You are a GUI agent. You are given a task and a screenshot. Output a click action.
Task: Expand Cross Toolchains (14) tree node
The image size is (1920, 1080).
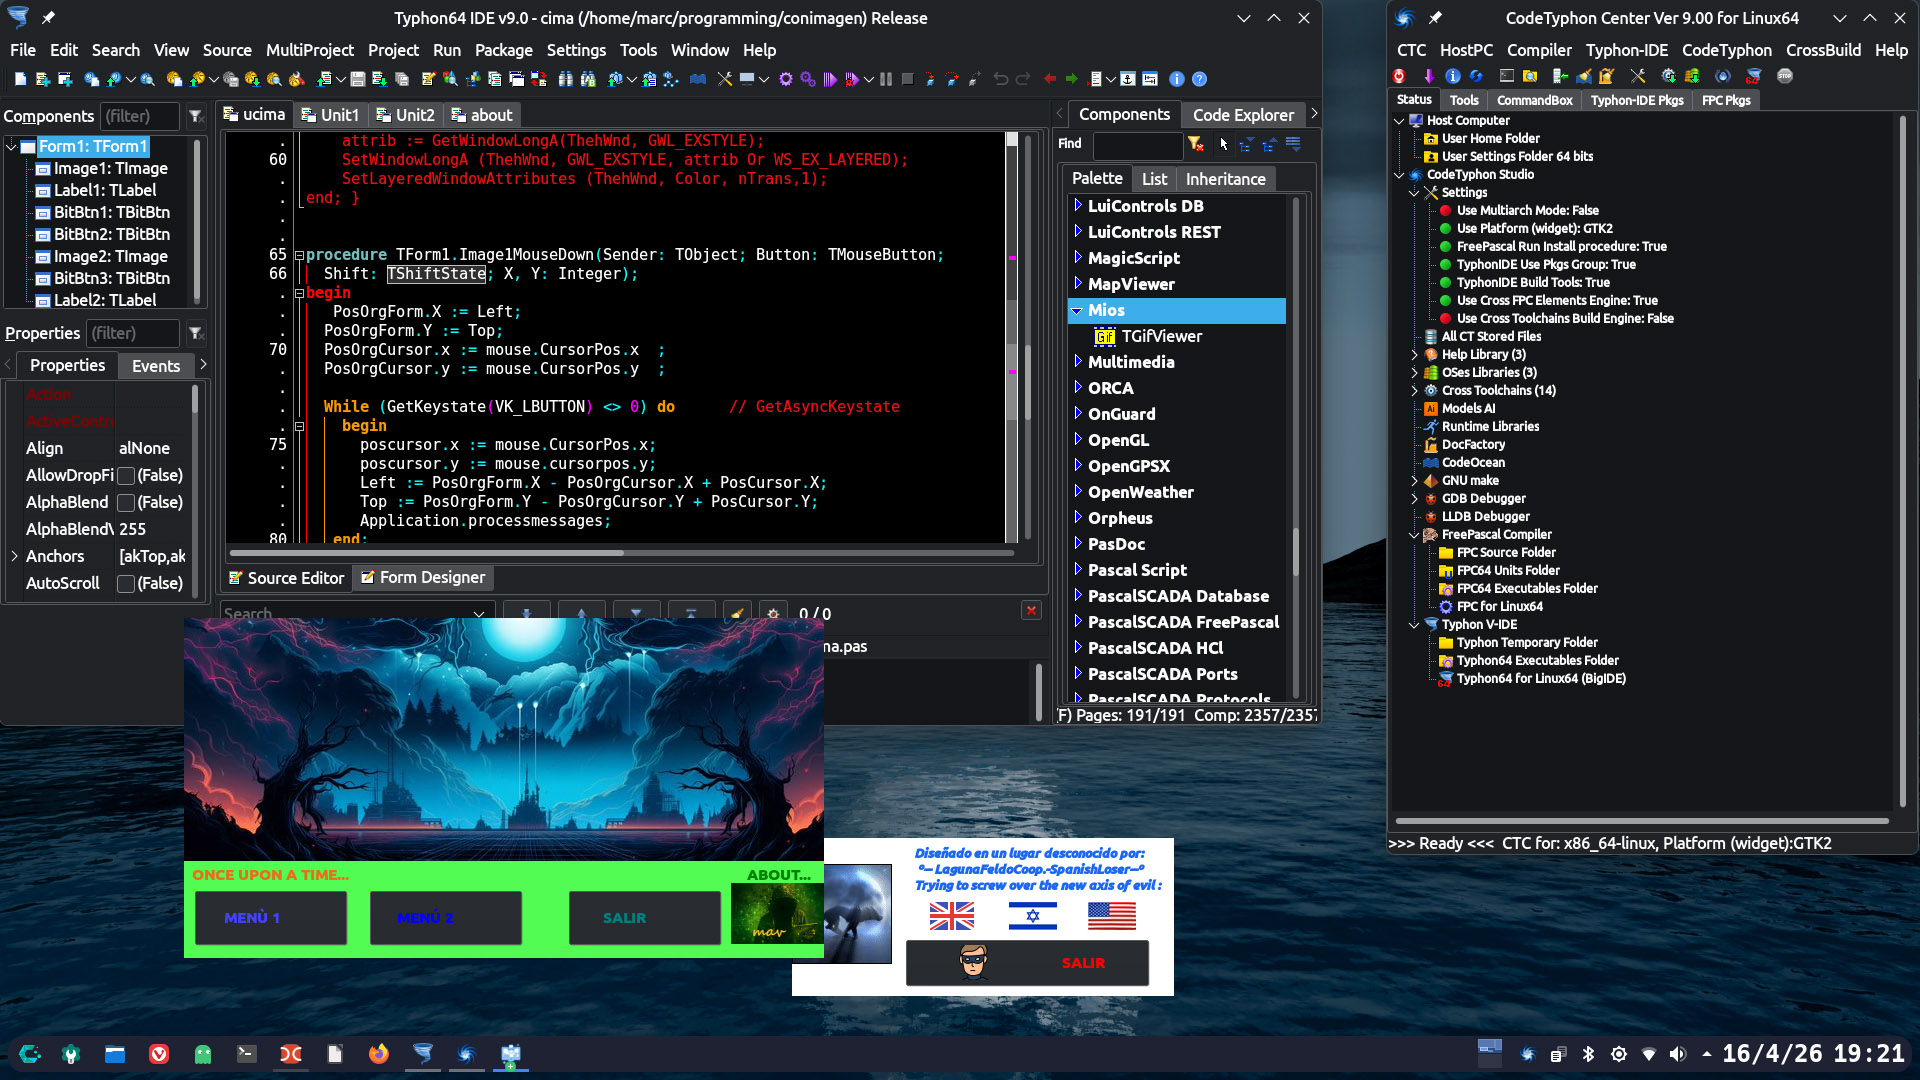pos(1414,391)
